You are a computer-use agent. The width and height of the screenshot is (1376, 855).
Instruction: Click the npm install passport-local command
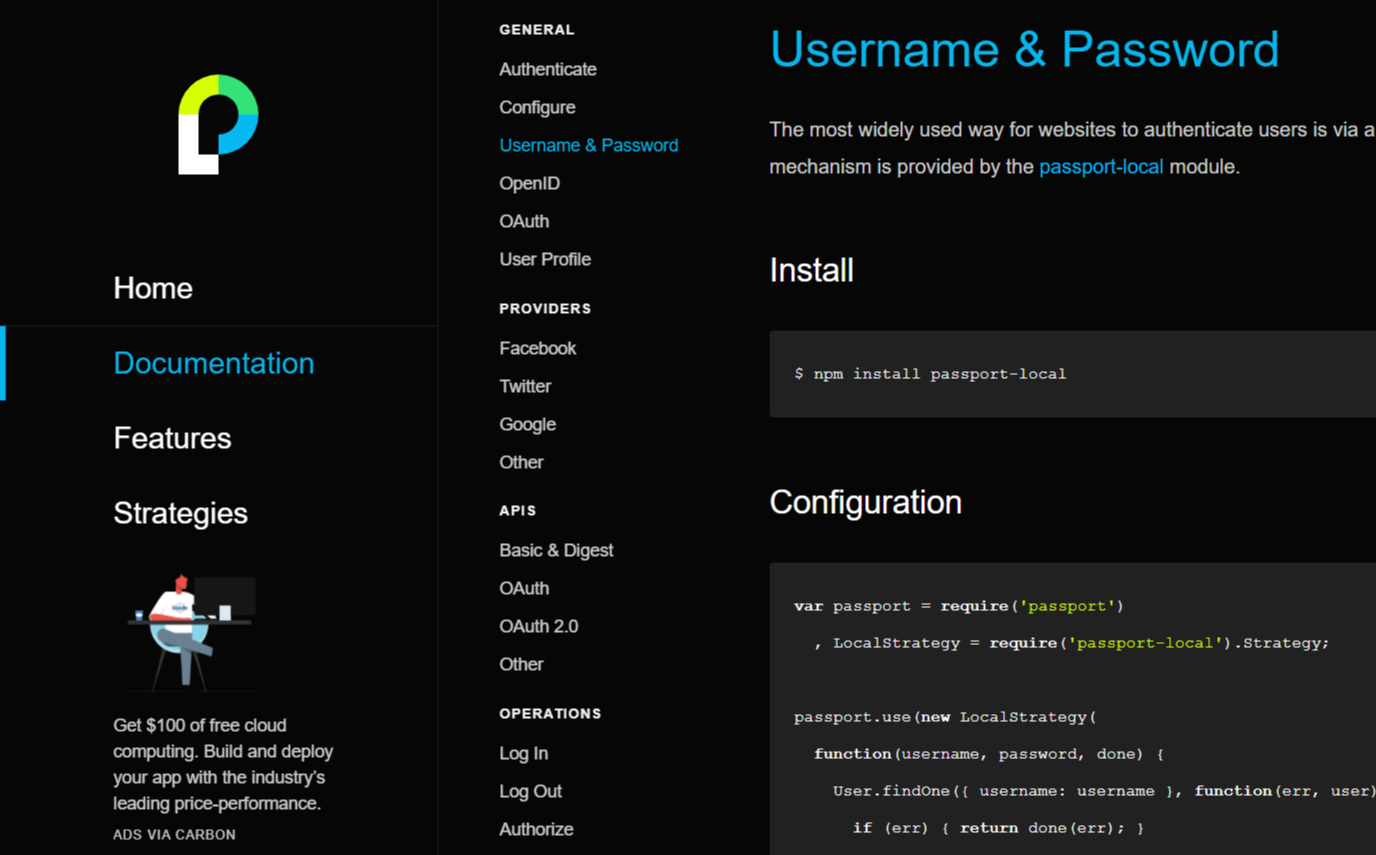tap(930, 374)
